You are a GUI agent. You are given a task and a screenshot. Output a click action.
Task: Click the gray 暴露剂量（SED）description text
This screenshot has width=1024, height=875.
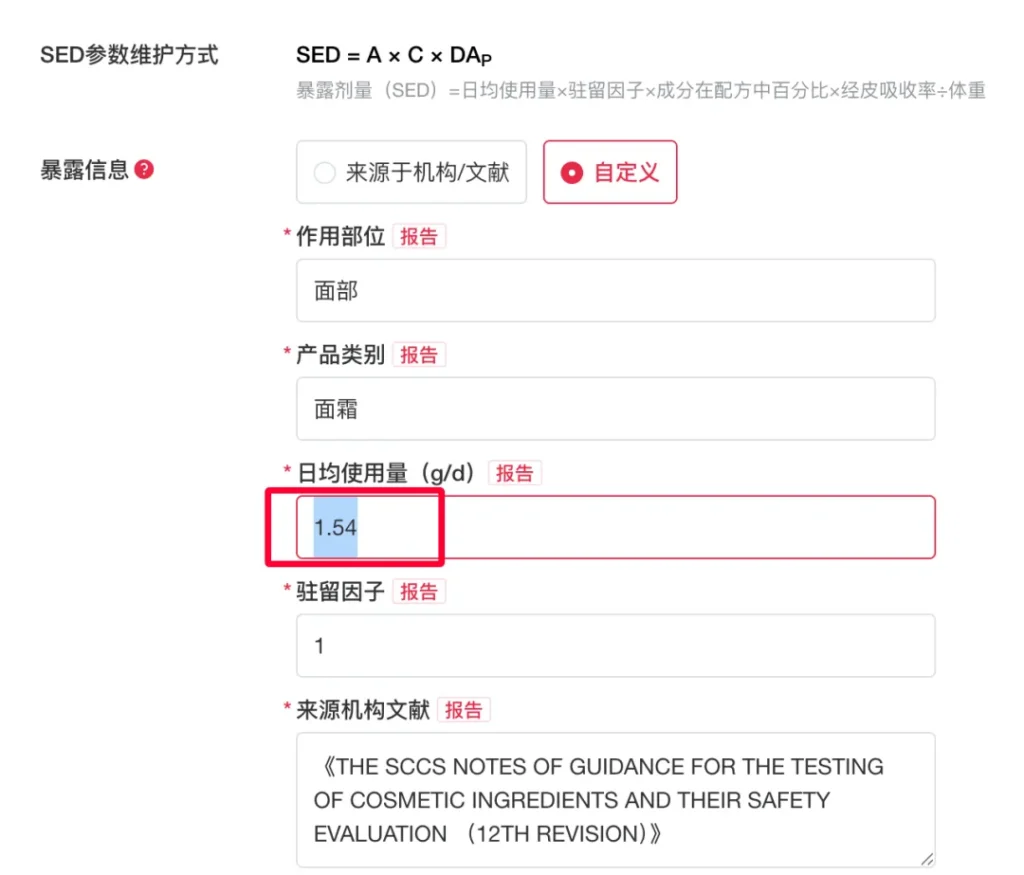tap(640, 91)
